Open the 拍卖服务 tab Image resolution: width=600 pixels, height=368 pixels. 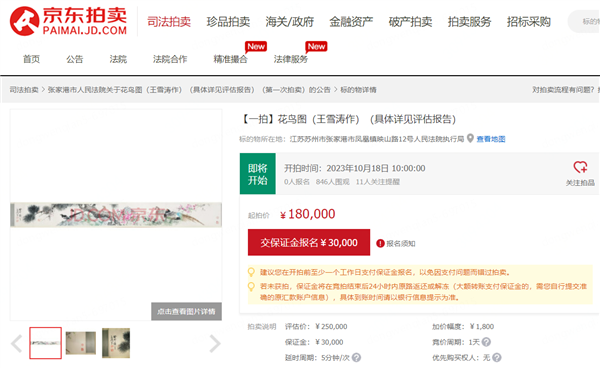[x=470, y=22]
